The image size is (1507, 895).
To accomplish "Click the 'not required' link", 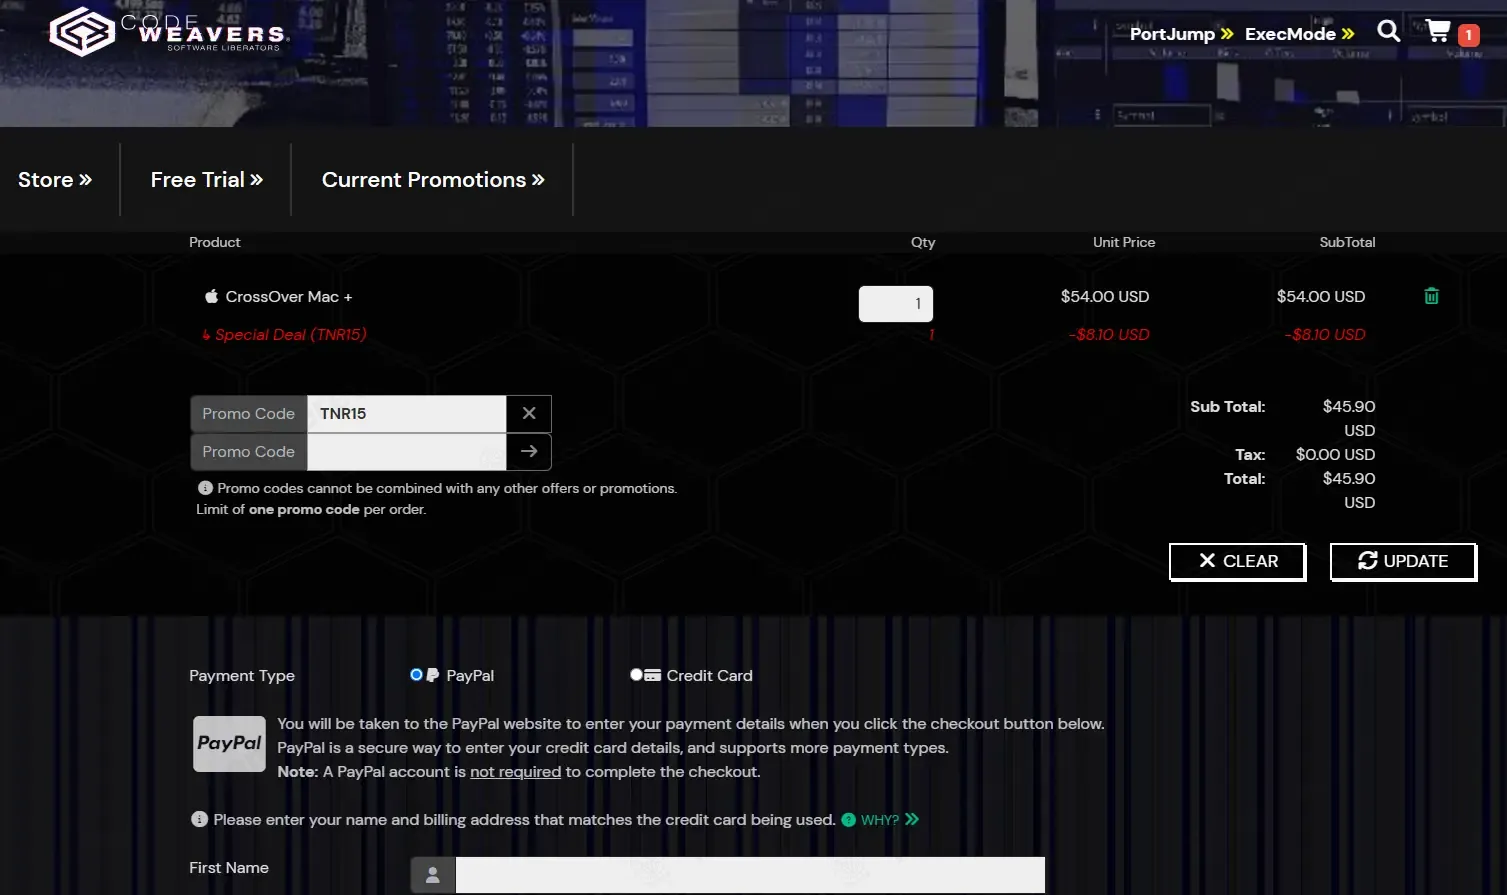I will (515, 772).
